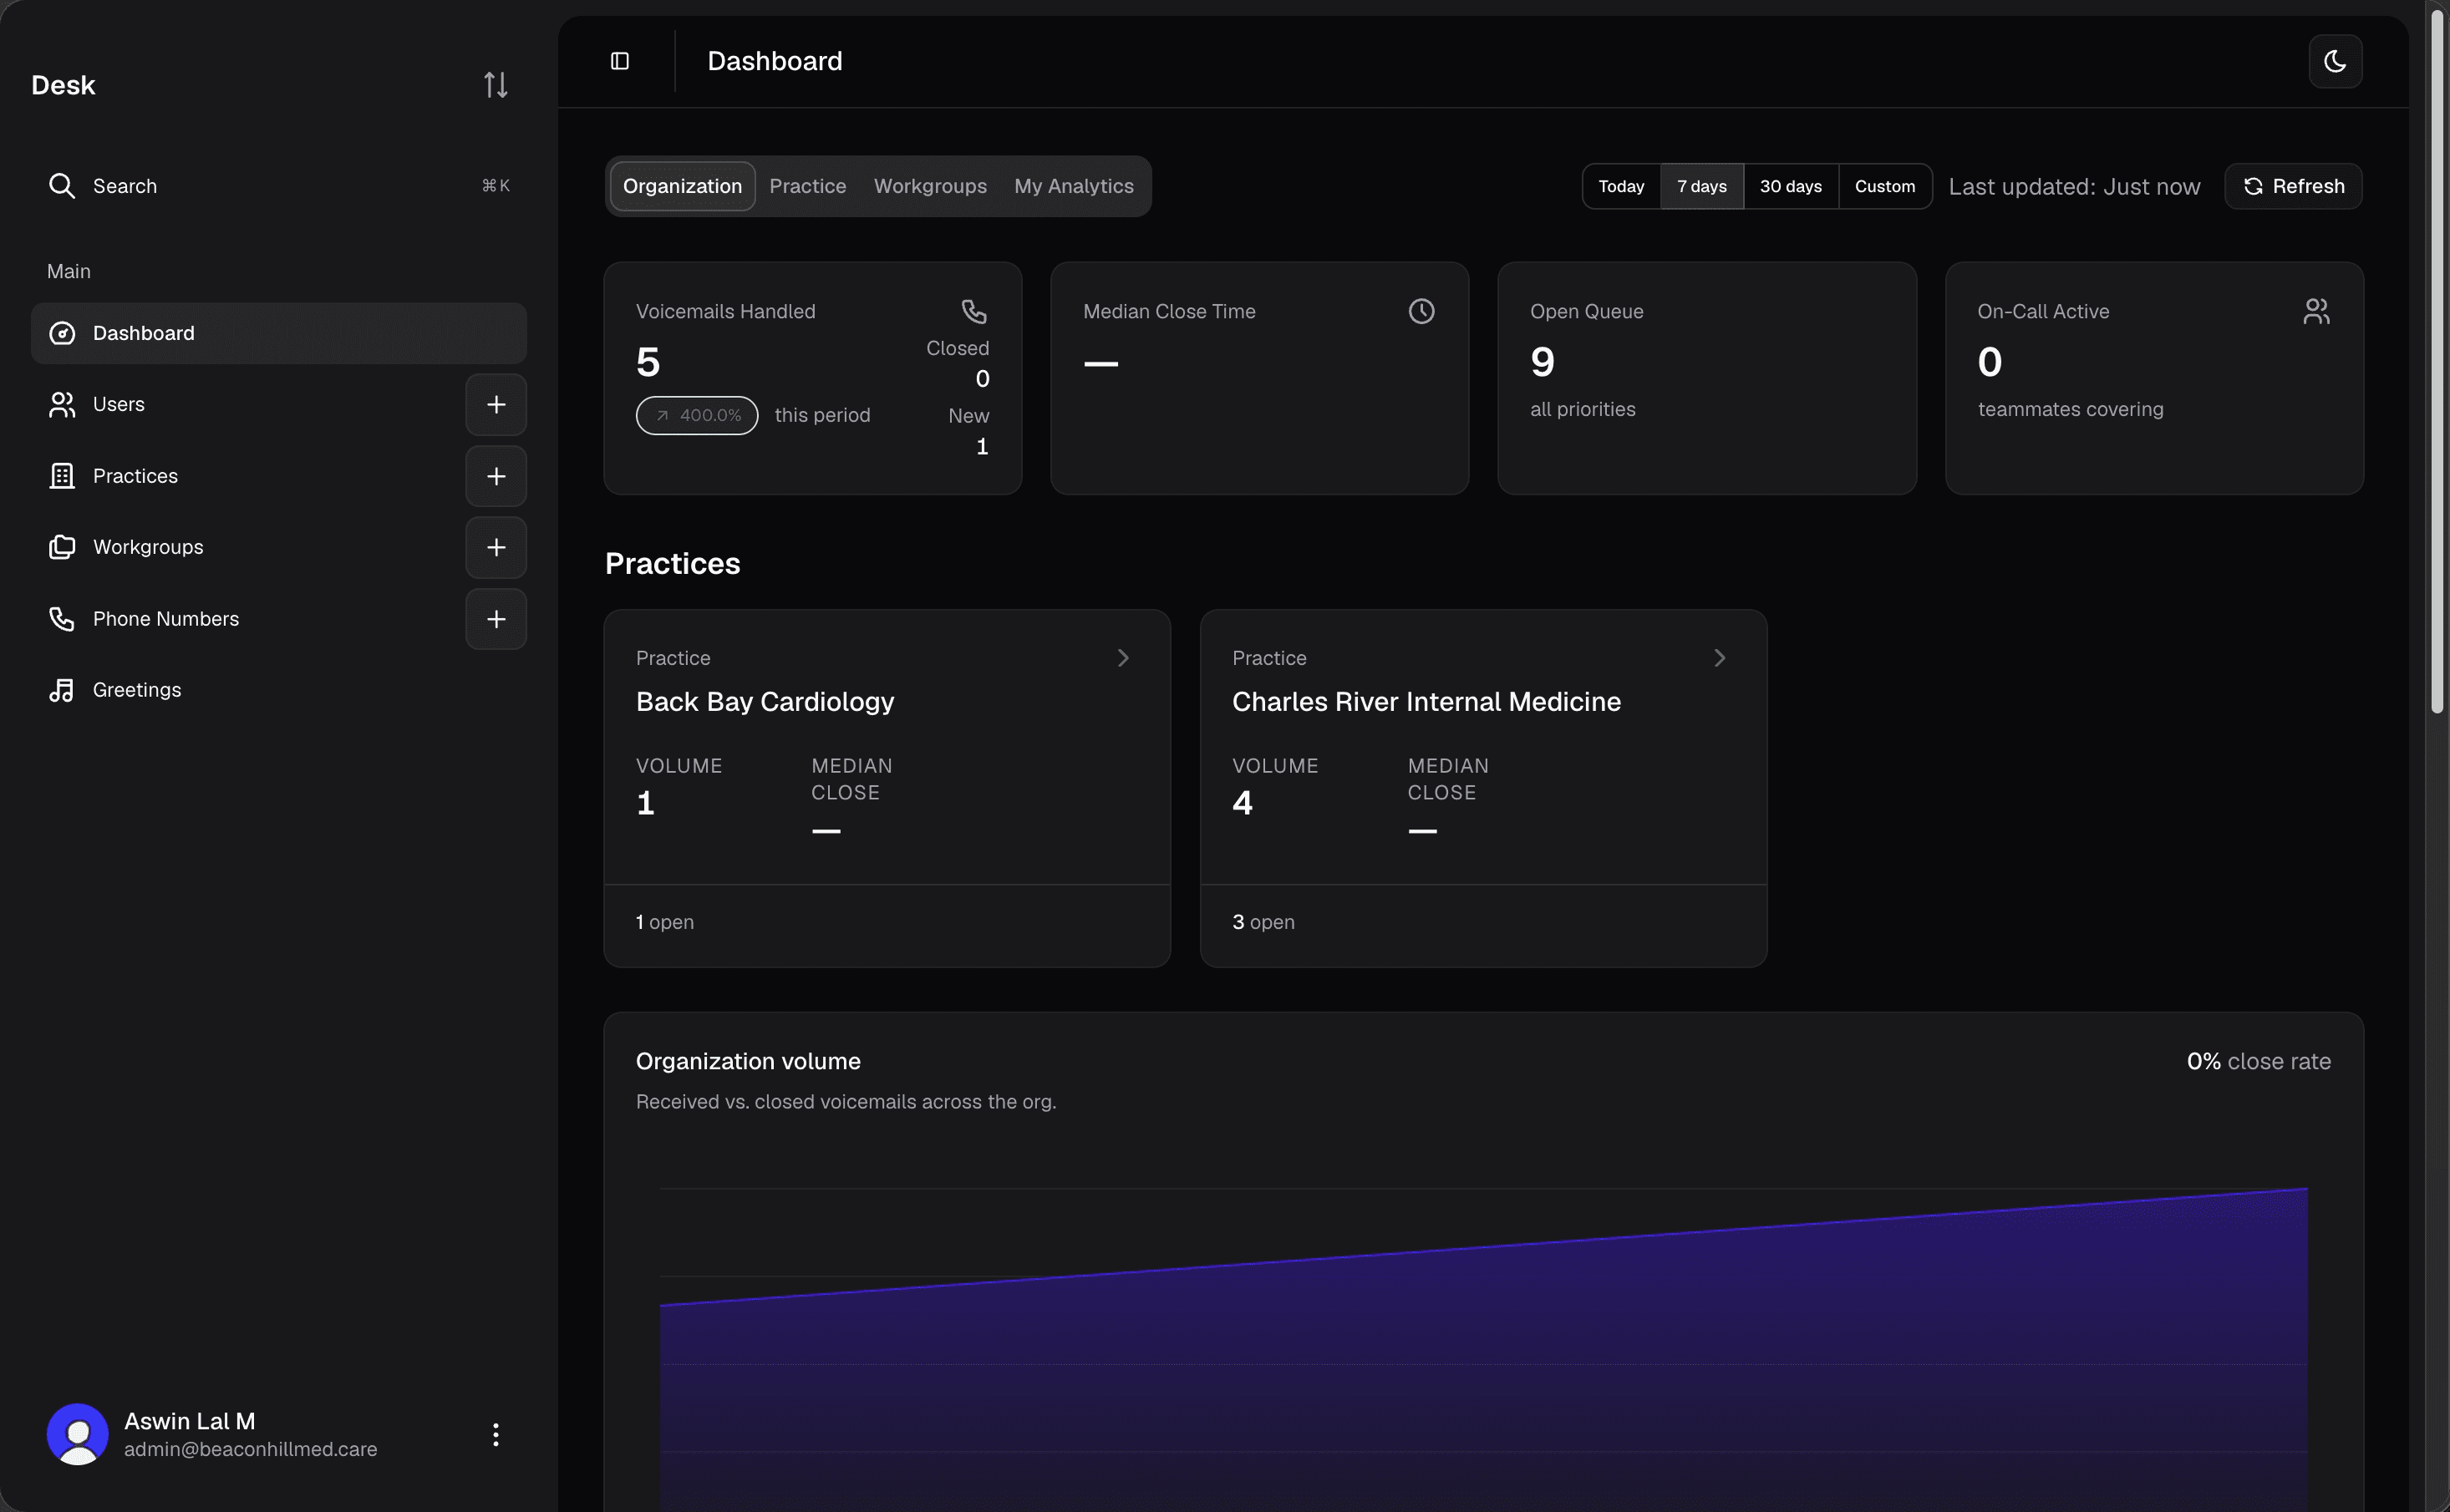Choose the Today time range option
Image resolution: width=2450 pixels, height=1512 pixels.
coord(1621,186)
